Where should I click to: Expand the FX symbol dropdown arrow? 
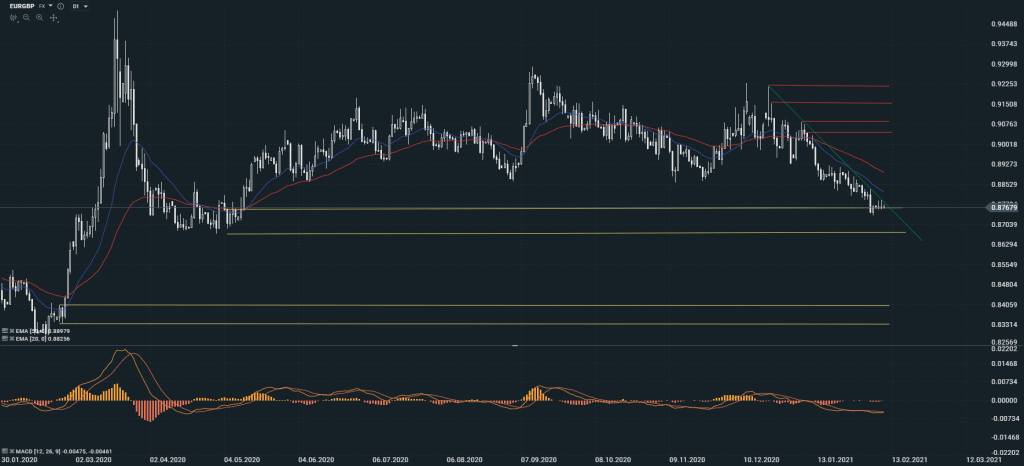point(50,5)
